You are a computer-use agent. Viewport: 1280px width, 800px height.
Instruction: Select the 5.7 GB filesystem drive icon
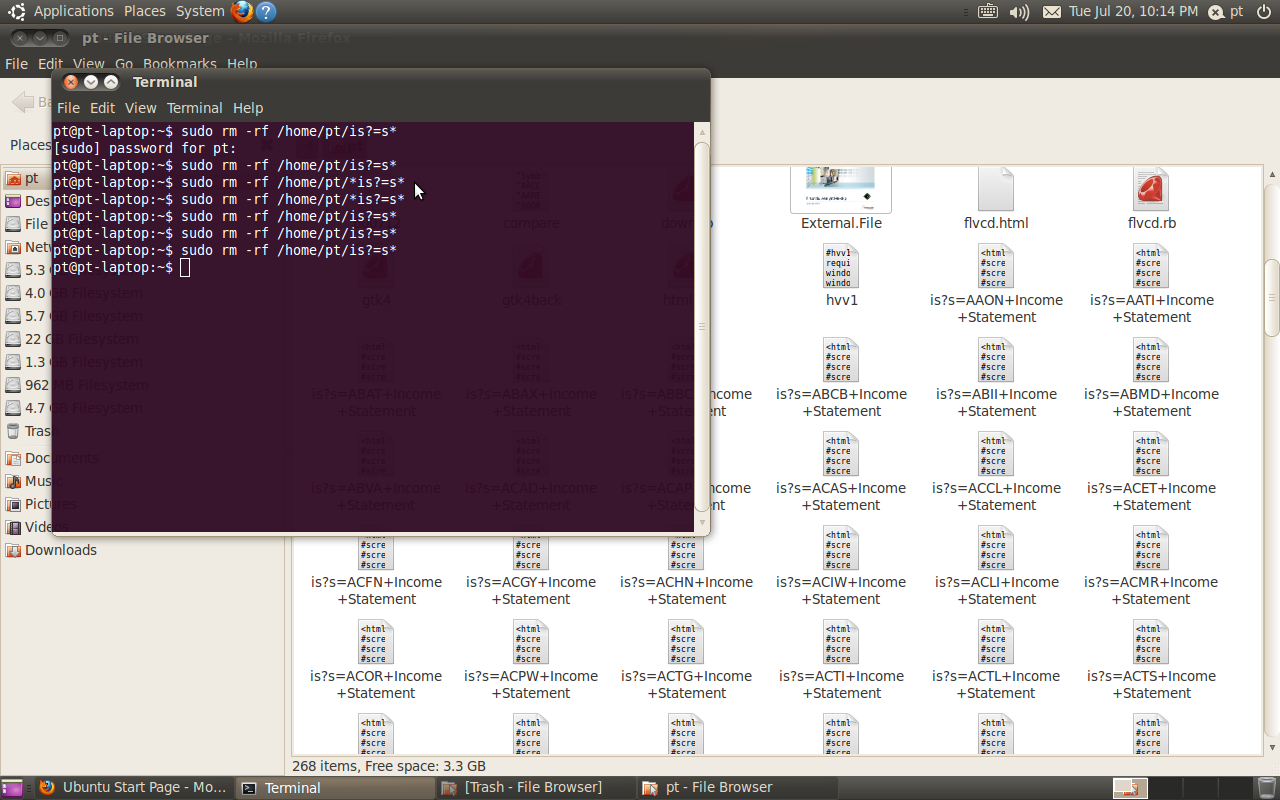tap(13, 316)
